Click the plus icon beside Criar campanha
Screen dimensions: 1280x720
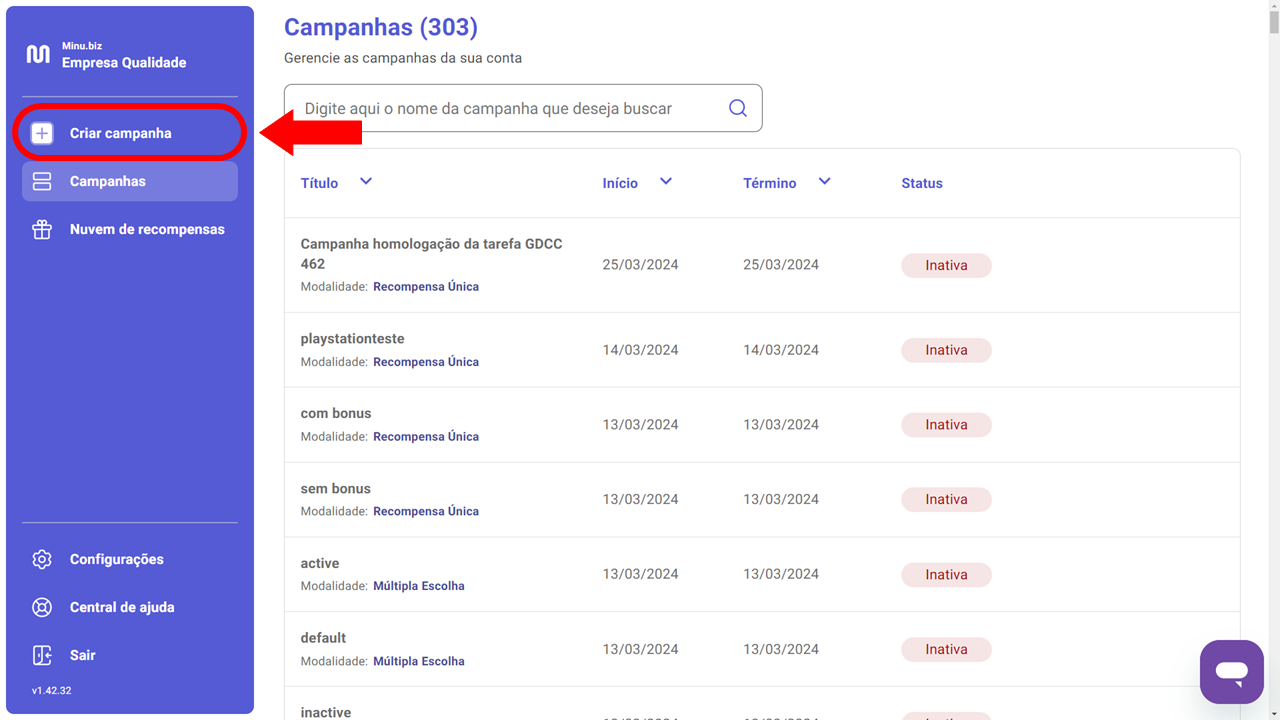pyautogui.click(x=42, y=133)
